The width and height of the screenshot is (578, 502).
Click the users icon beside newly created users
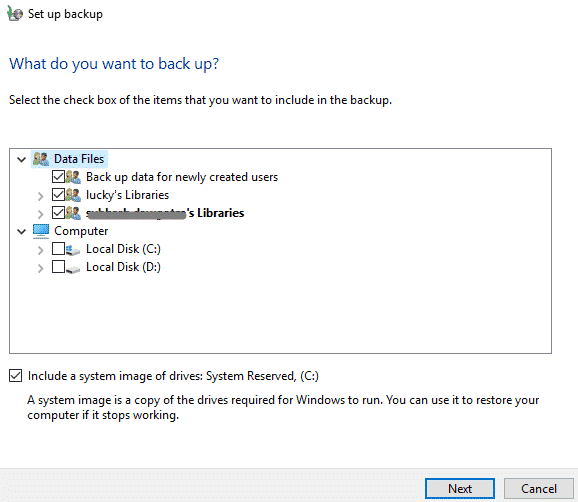73,177
